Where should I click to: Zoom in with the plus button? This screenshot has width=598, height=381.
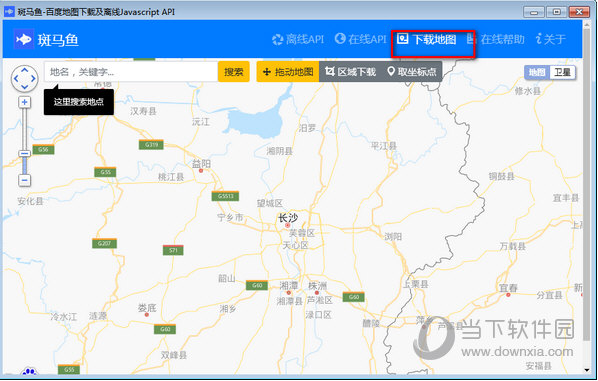pos(24,102)
